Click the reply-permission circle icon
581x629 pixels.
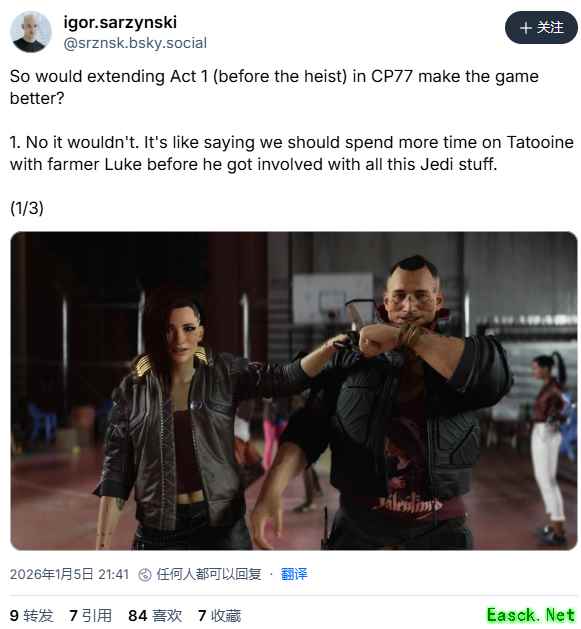[x=144, y=574]
